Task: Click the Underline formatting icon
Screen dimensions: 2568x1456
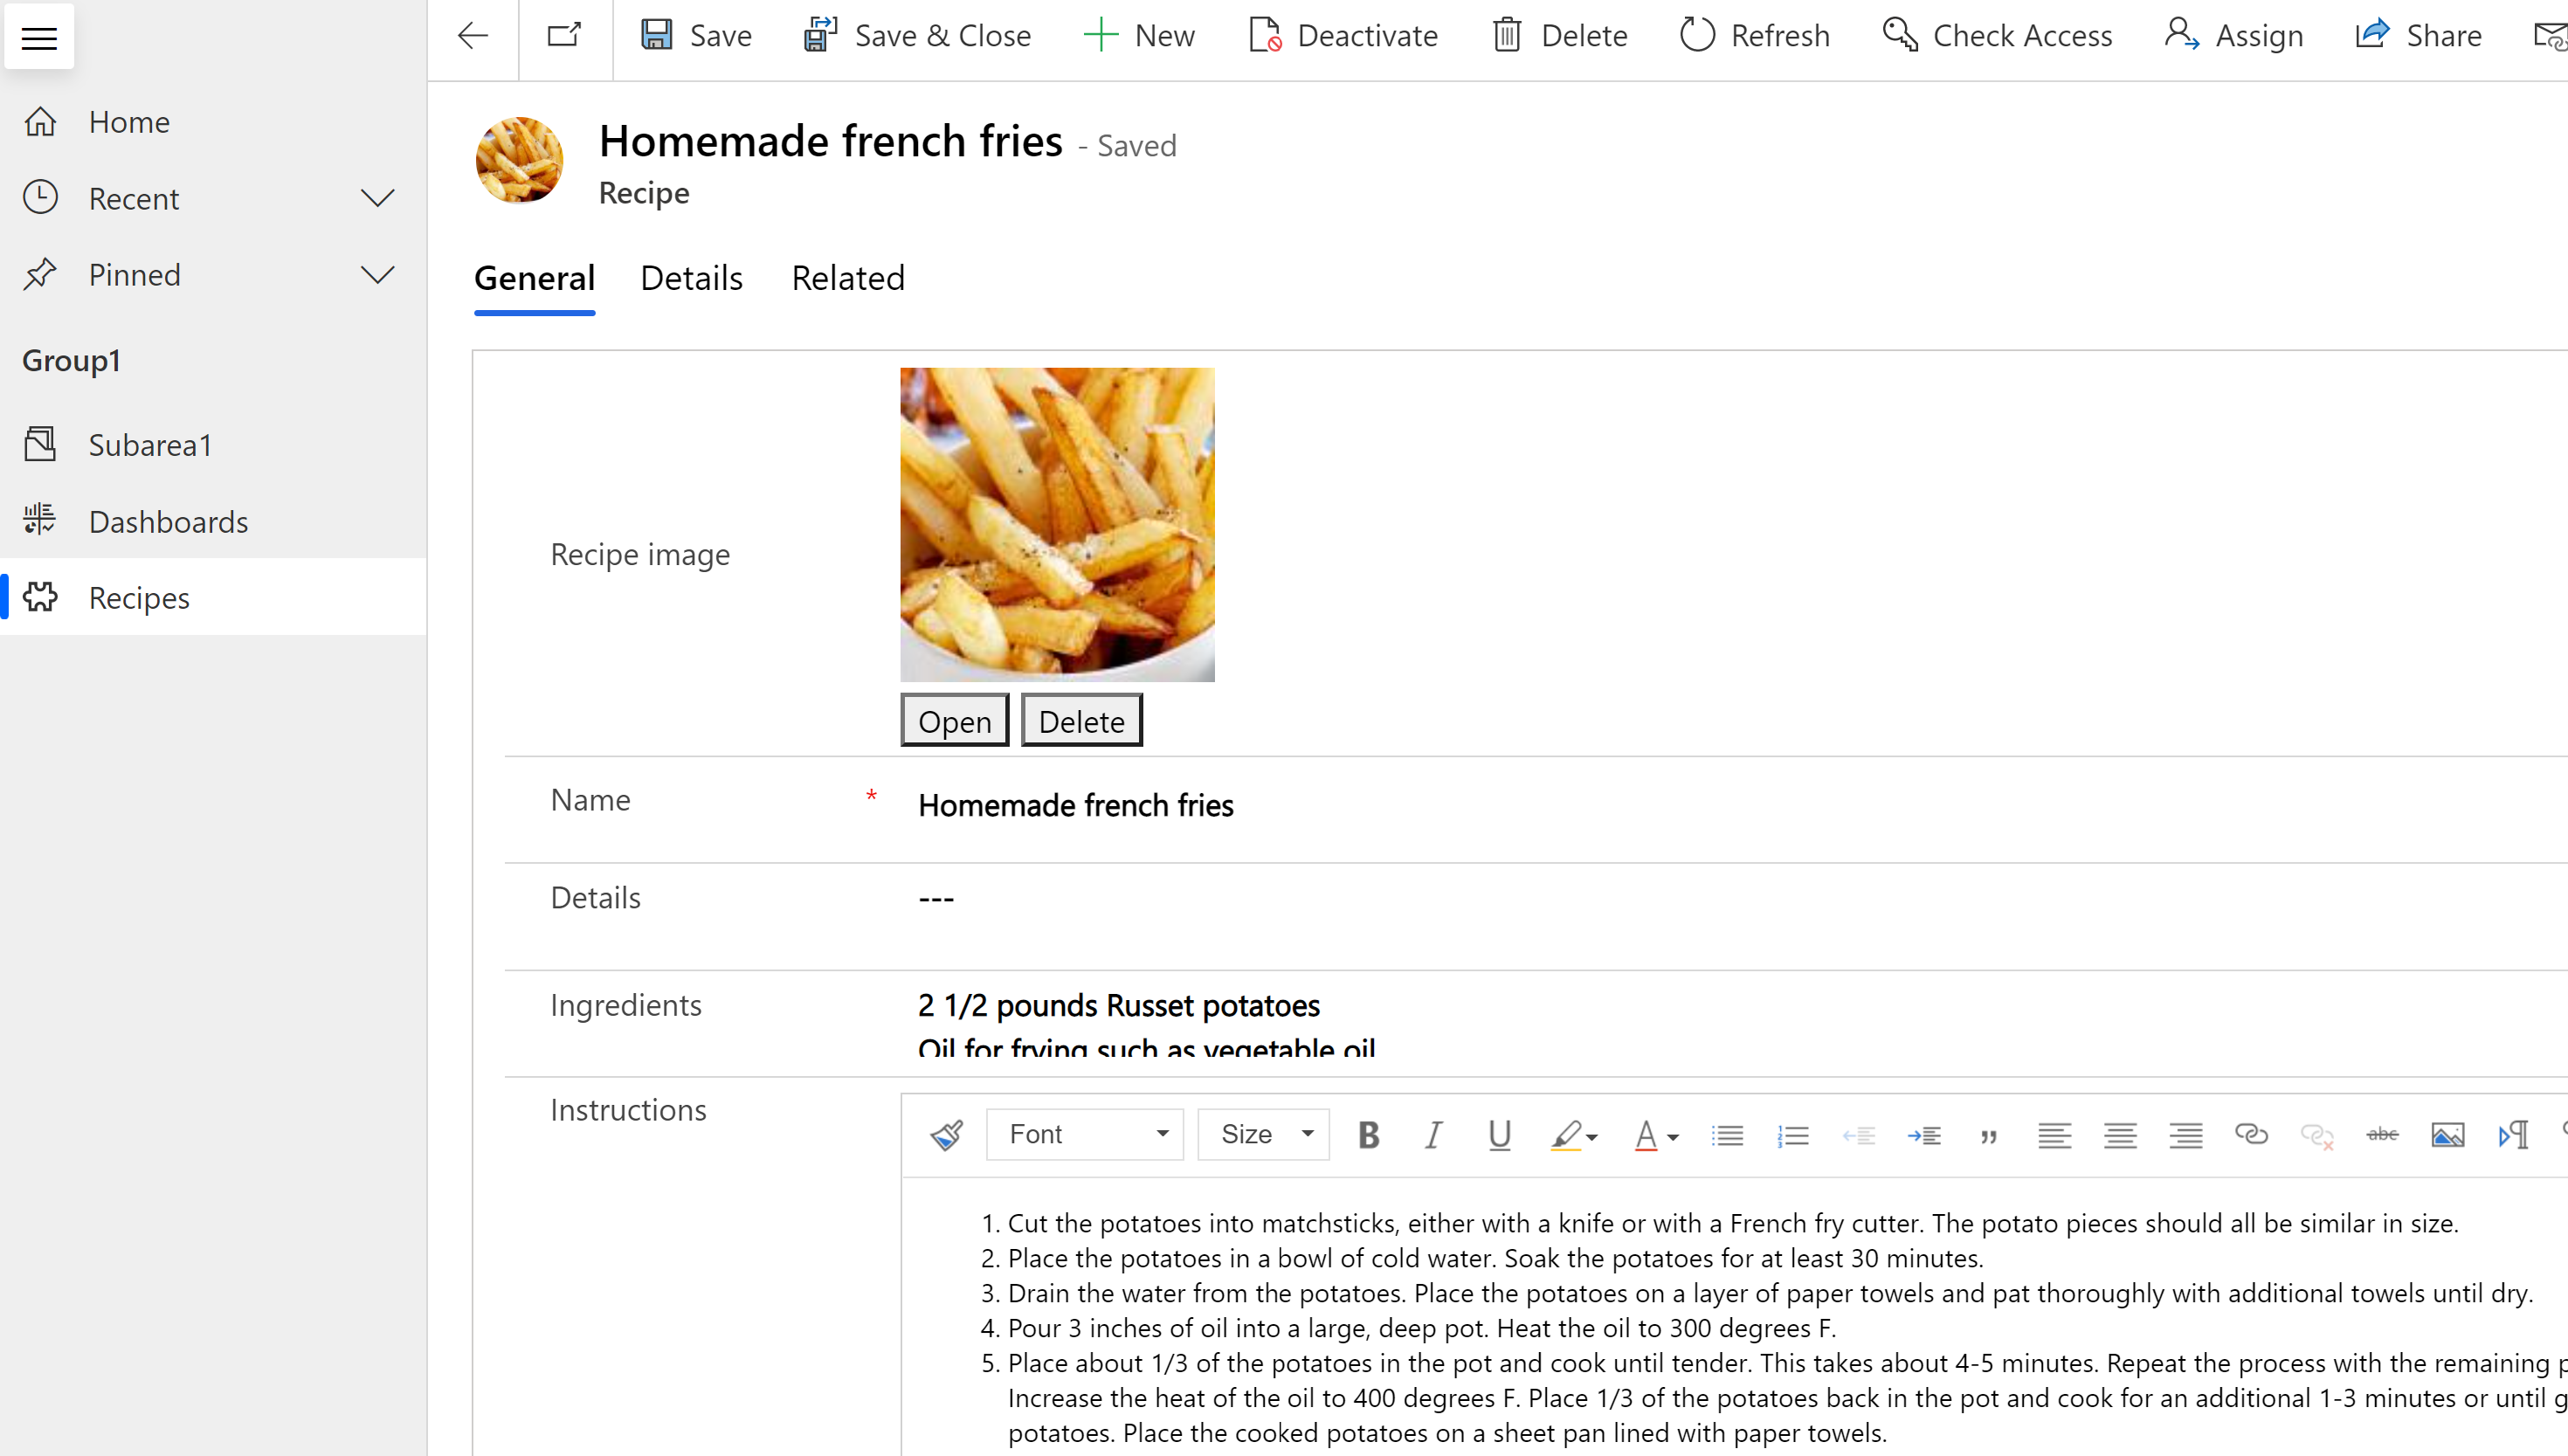Action: point(1495,1134)
